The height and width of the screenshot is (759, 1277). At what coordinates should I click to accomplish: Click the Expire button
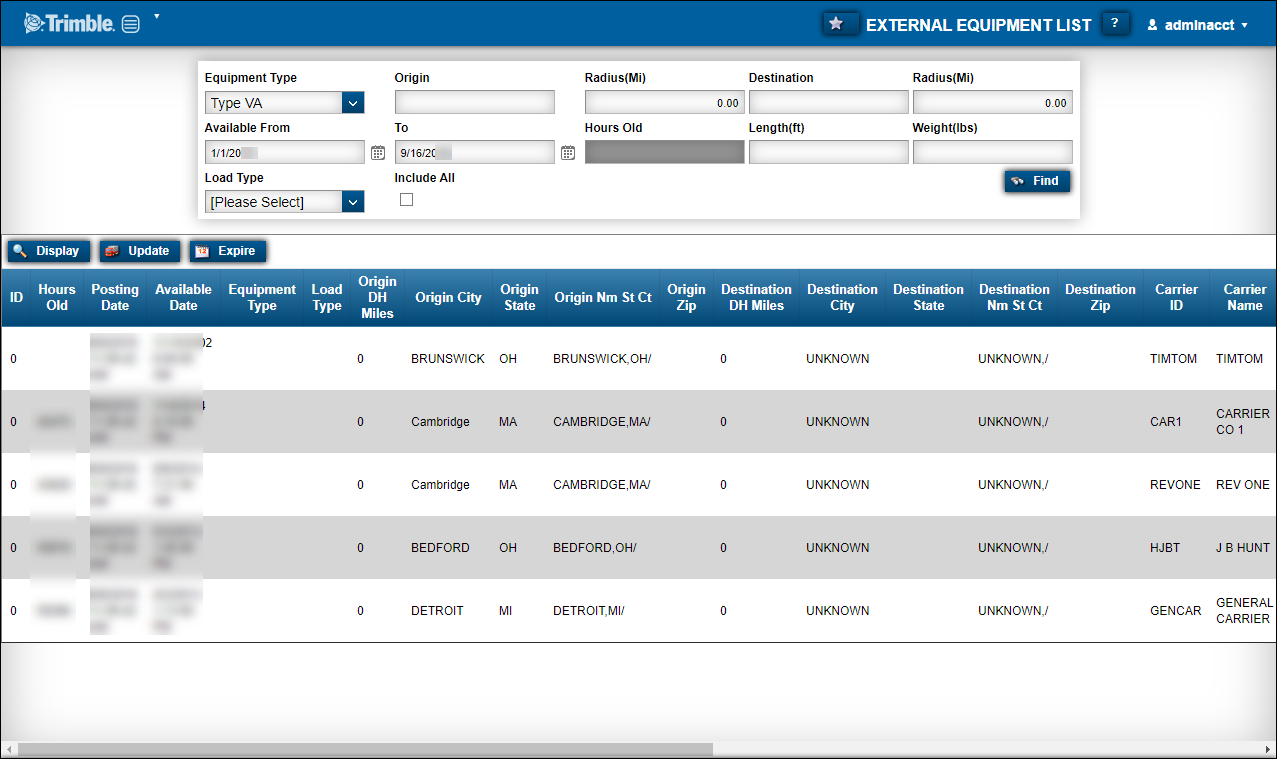(228, 251)
